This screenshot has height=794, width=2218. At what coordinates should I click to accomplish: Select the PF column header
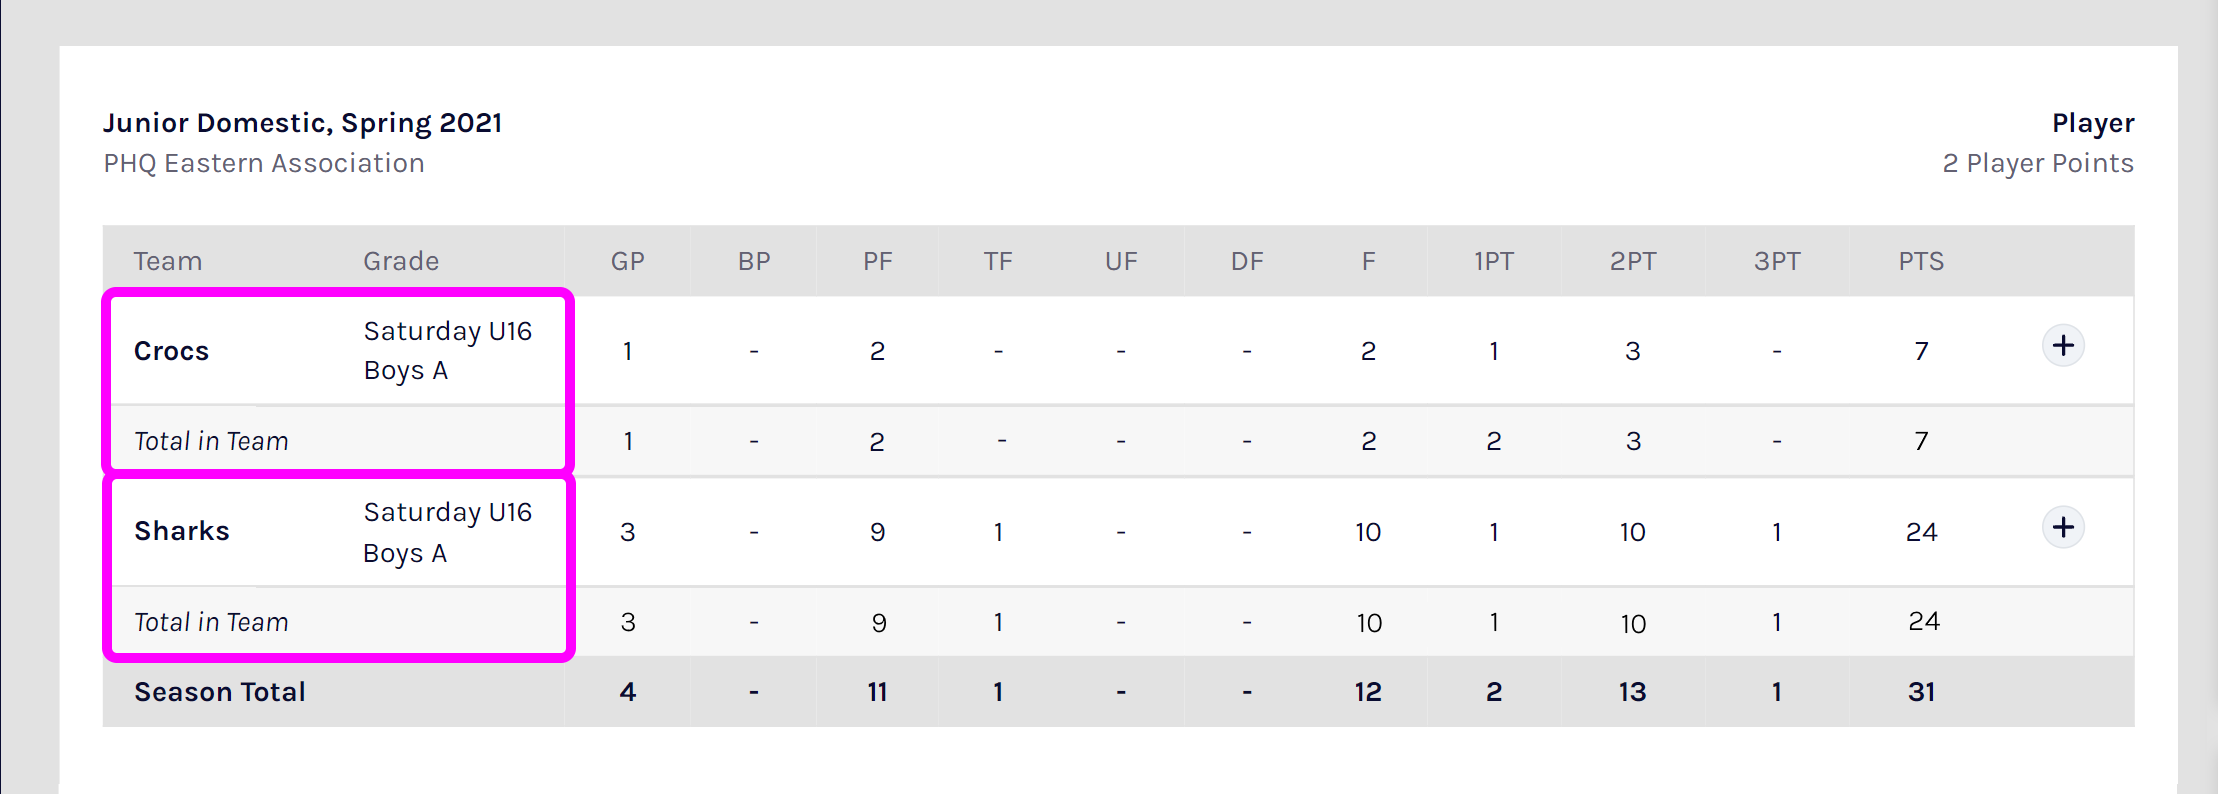877,261
